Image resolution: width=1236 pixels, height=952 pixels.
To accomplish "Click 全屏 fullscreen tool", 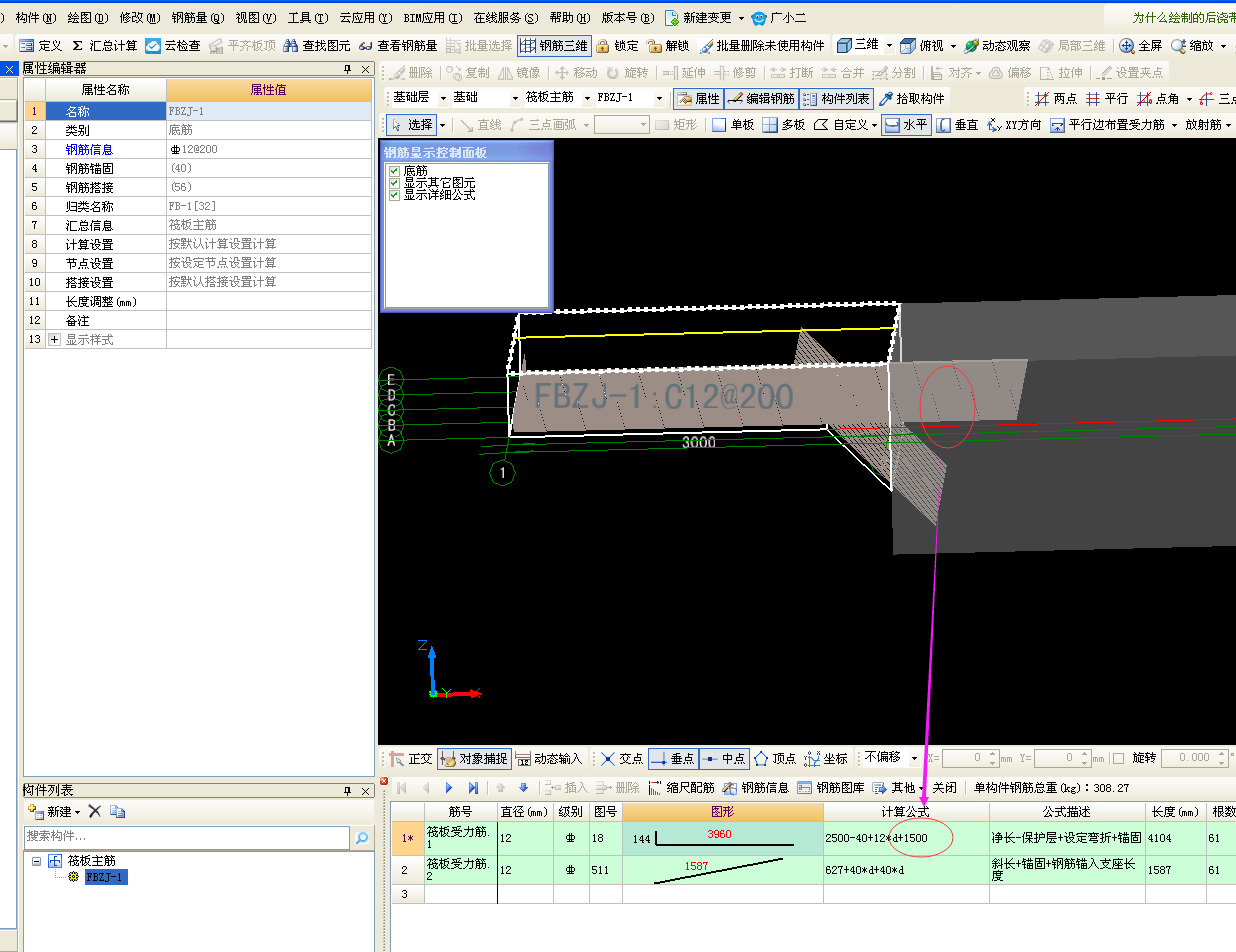I will click(x=1140, y=46).
